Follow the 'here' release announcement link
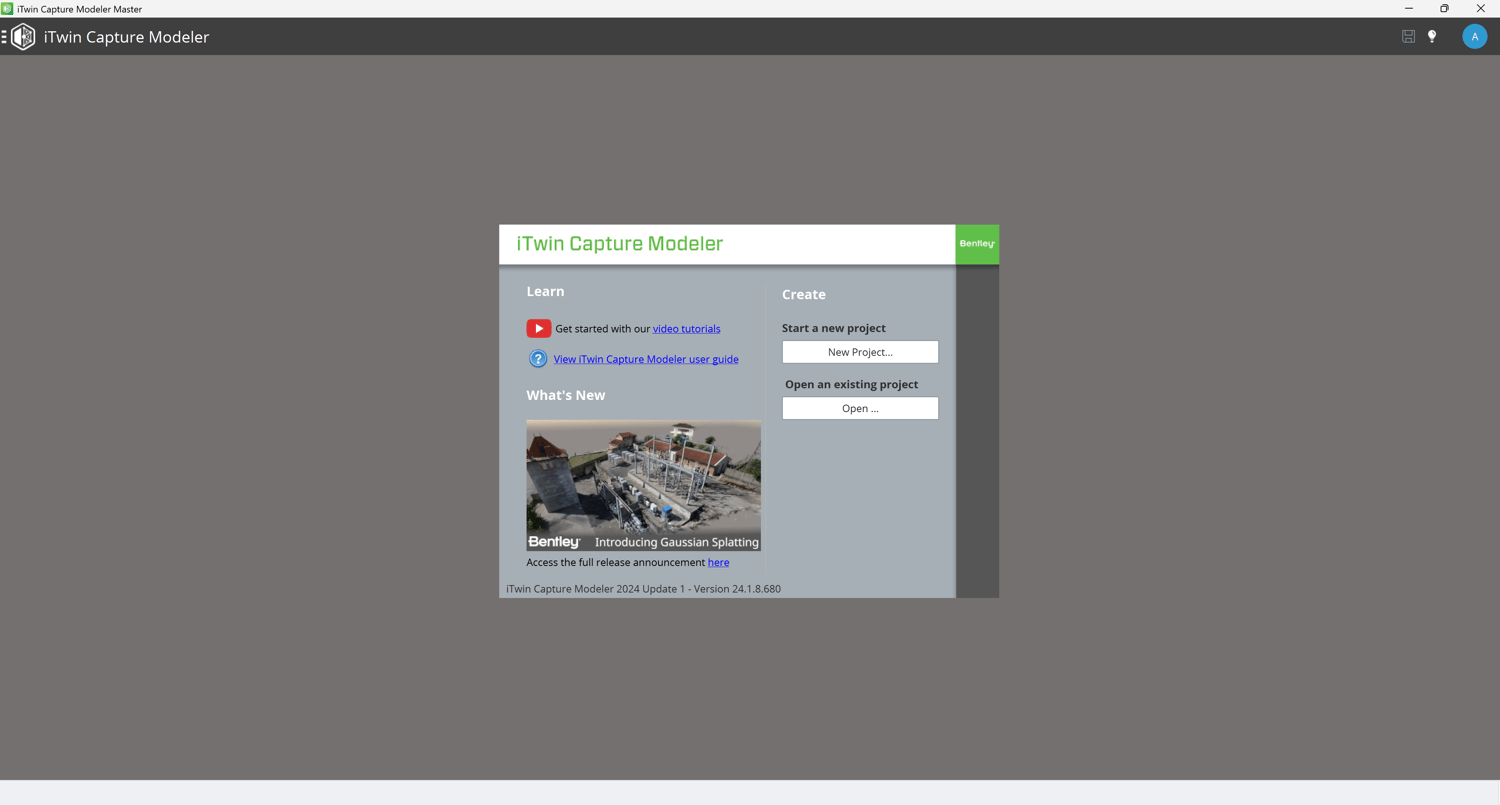This screenshot has width=1500, height=805. [x=718, y=562]
